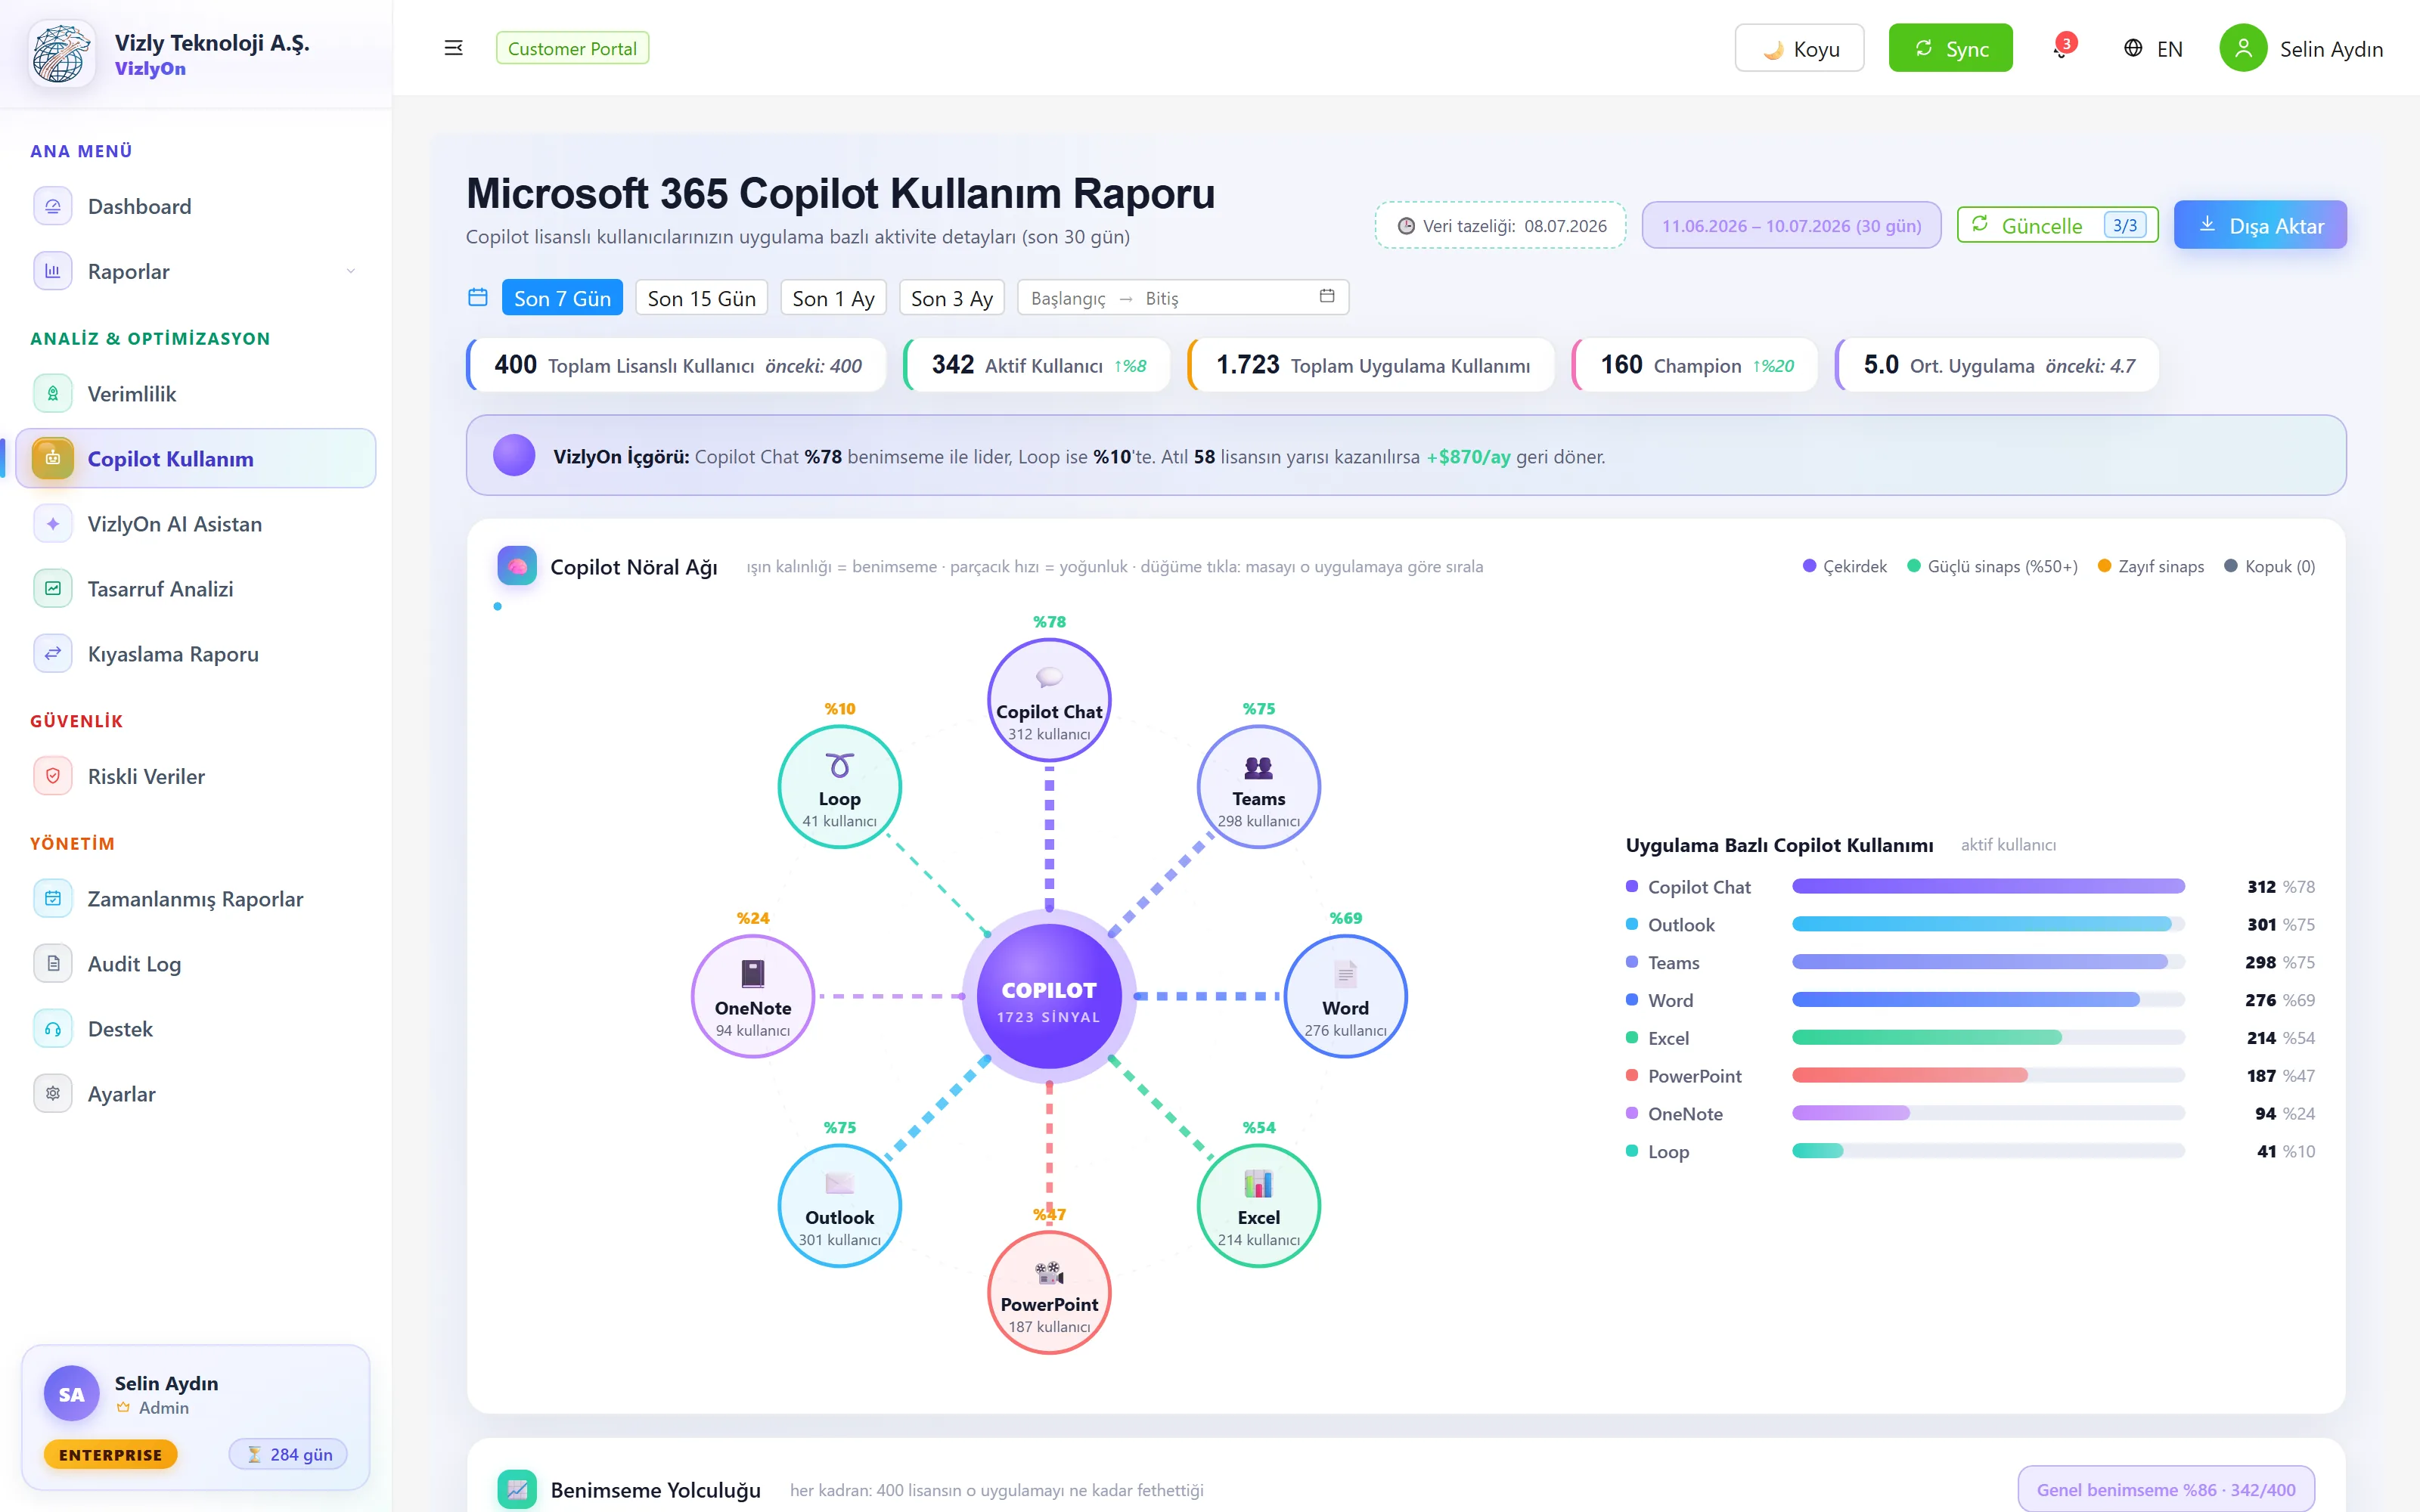Click the ENTERPRISE plan badge
This screenshot has height=1512, width=2420.
[x=110, y=1454]
